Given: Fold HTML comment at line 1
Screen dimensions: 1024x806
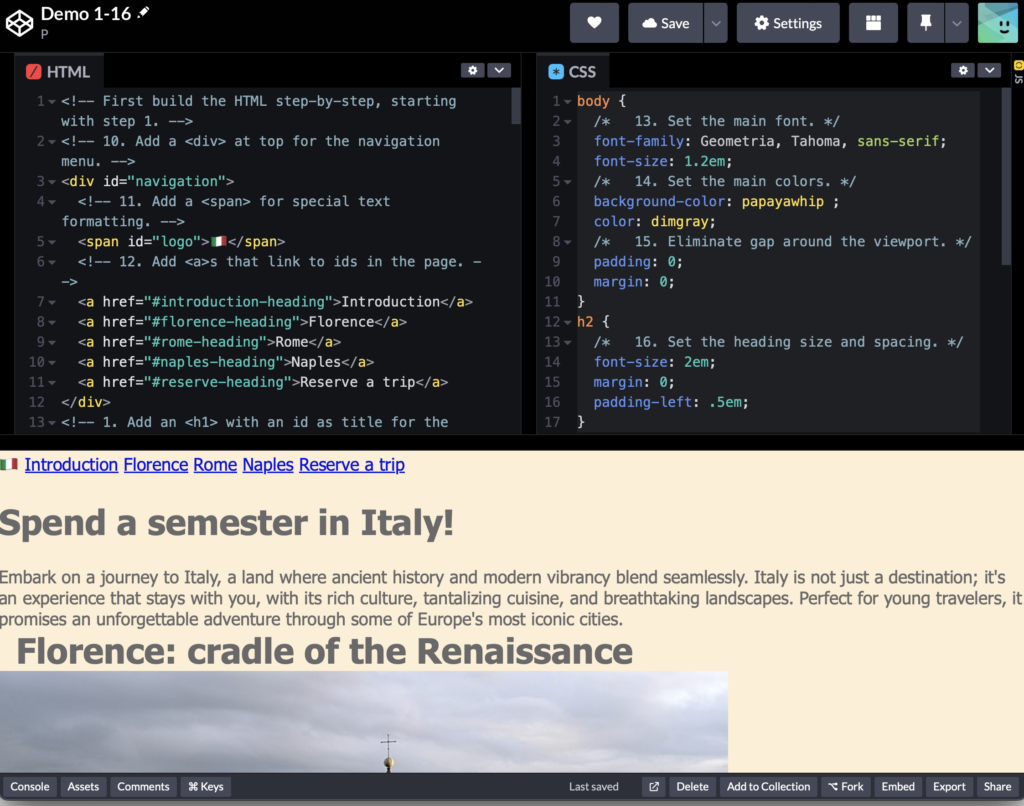Looking at the screenshot, I should click(x=52, y=102).
